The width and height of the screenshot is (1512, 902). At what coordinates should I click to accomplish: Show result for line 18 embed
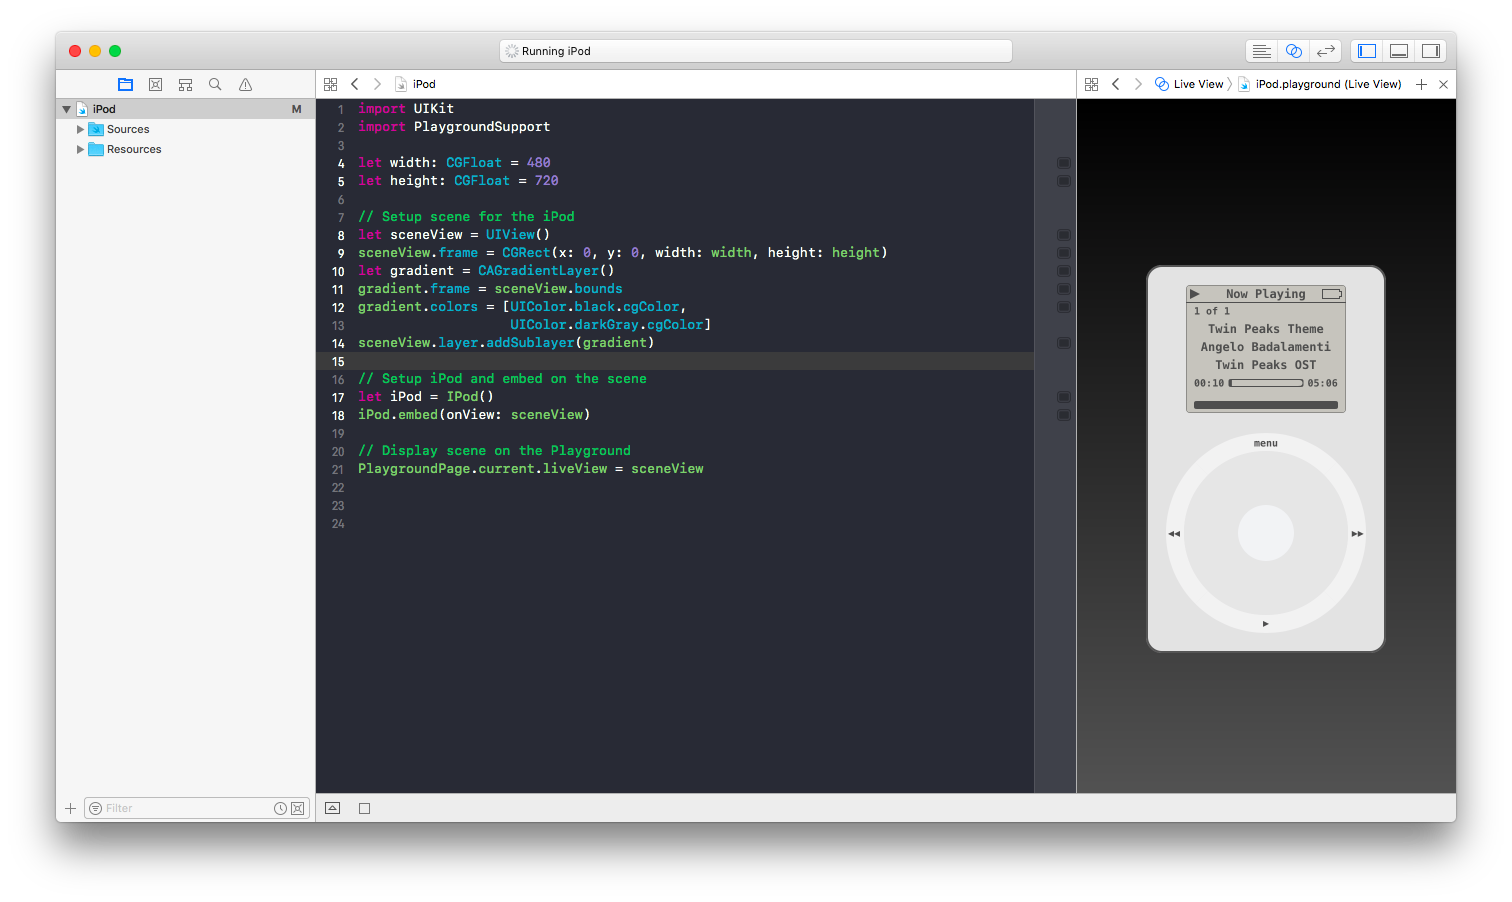pyautogui.click(x=1064, y=415)
